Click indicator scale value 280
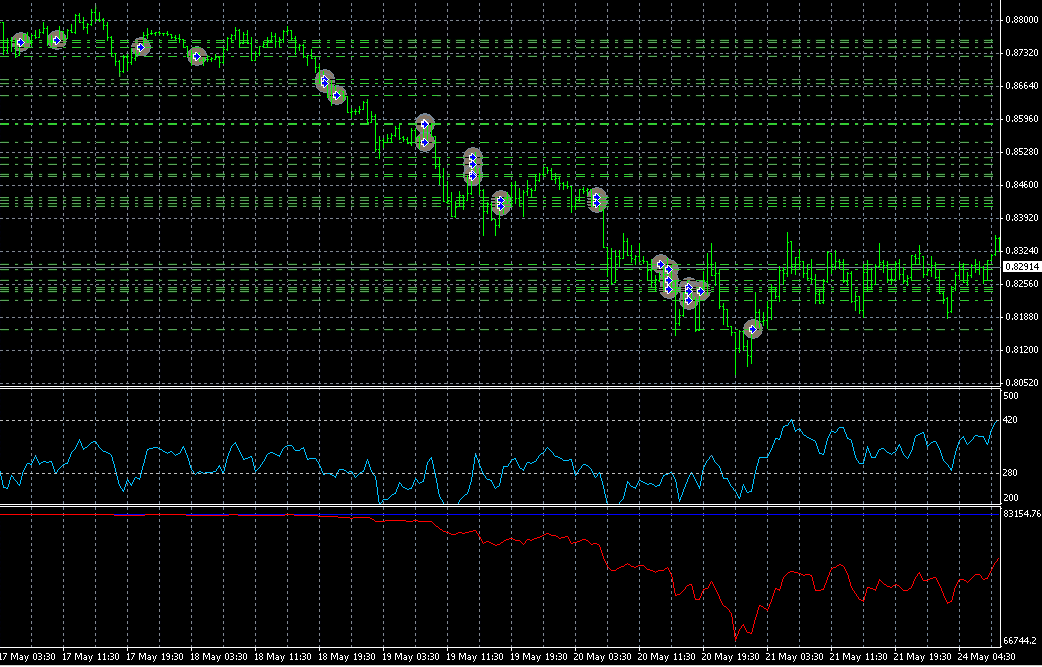The width and height of the screenshot is (1042, 667). tap(1011, 473)
